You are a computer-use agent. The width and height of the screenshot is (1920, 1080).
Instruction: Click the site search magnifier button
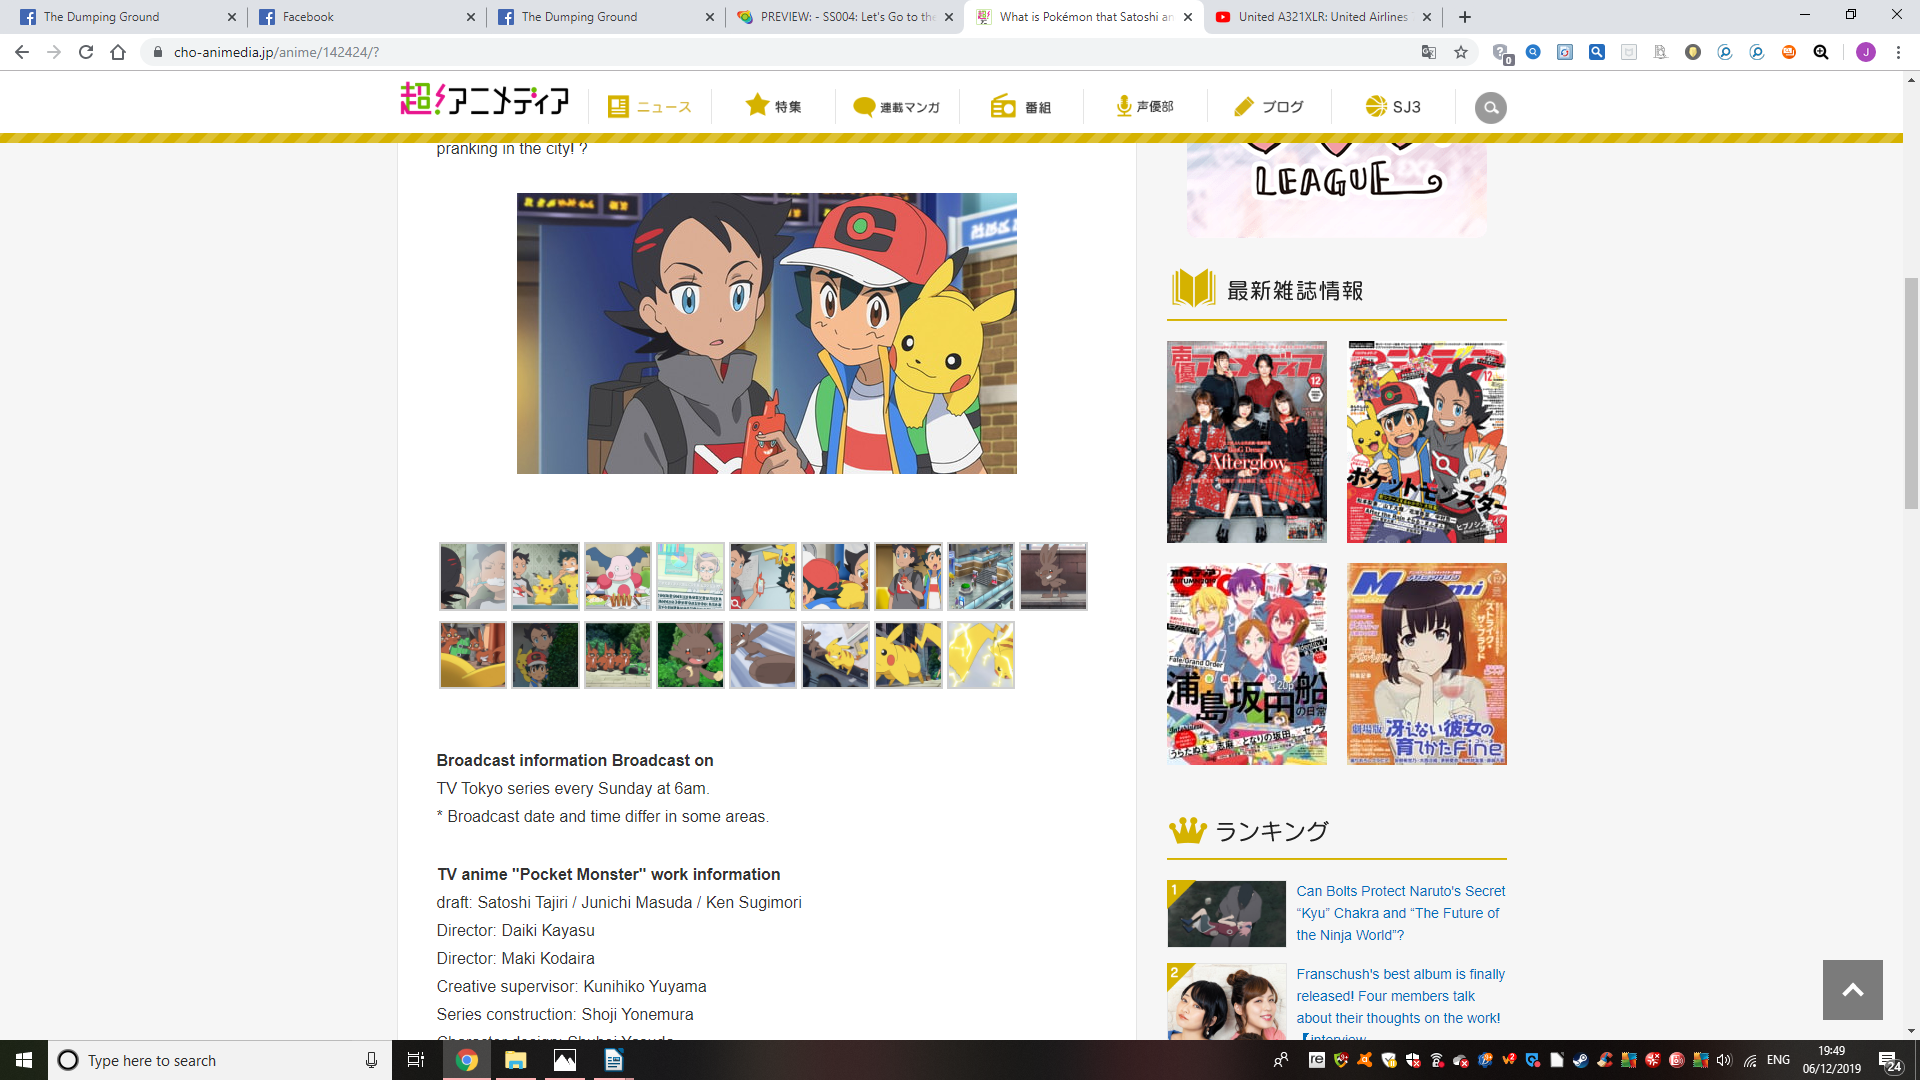coord(1490,107)
